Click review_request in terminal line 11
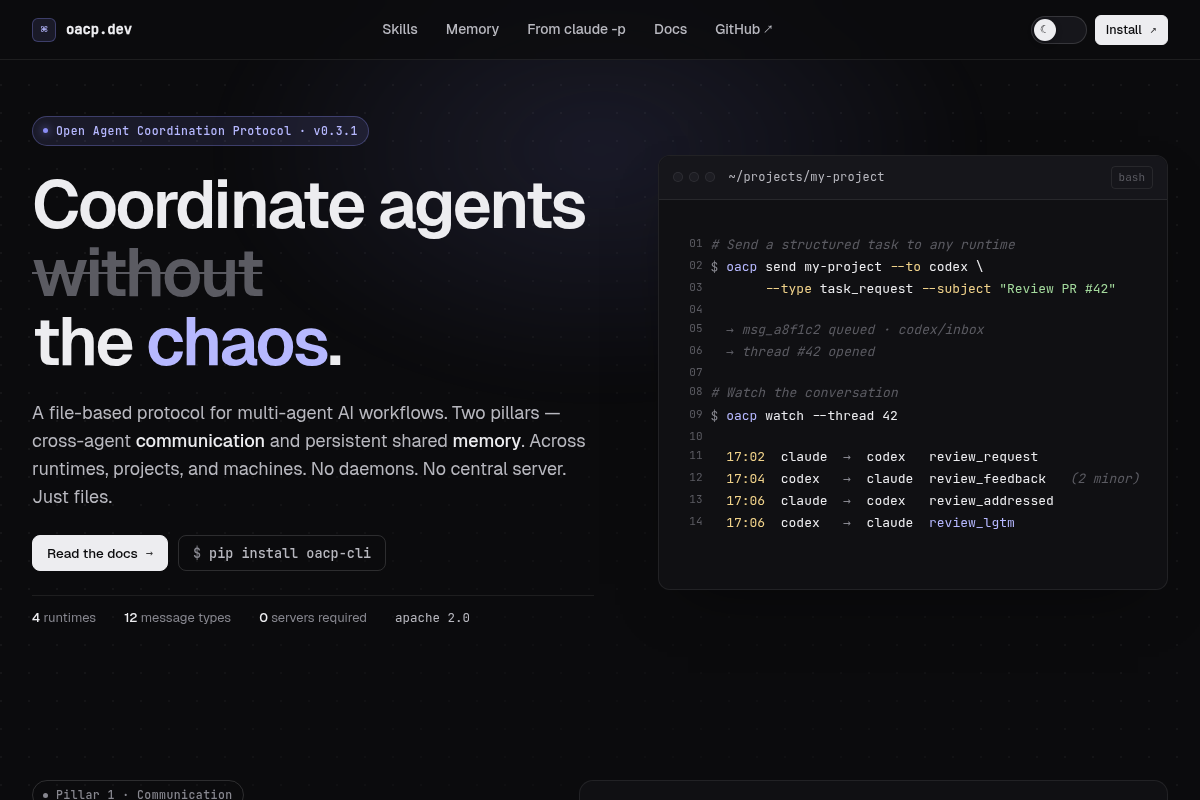The width and height of the screenshot is (1200, 800). point(983,457)
